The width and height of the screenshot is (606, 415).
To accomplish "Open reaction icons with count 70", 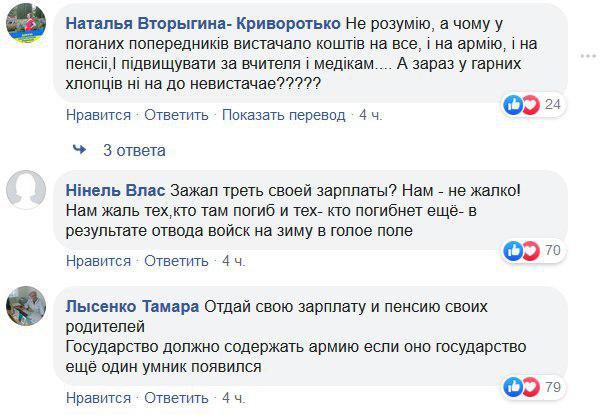I will coord(535,250).
